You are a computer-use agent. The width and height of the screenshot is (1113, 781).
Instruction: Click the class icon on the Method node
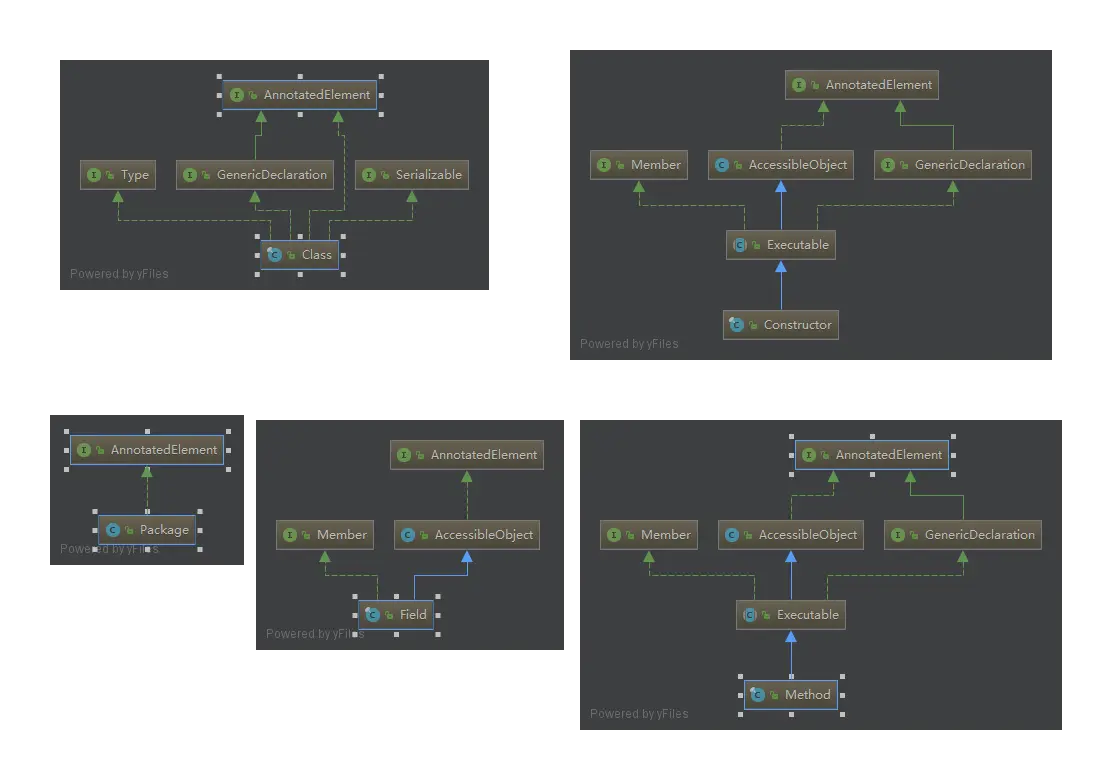tap(757, 694)
